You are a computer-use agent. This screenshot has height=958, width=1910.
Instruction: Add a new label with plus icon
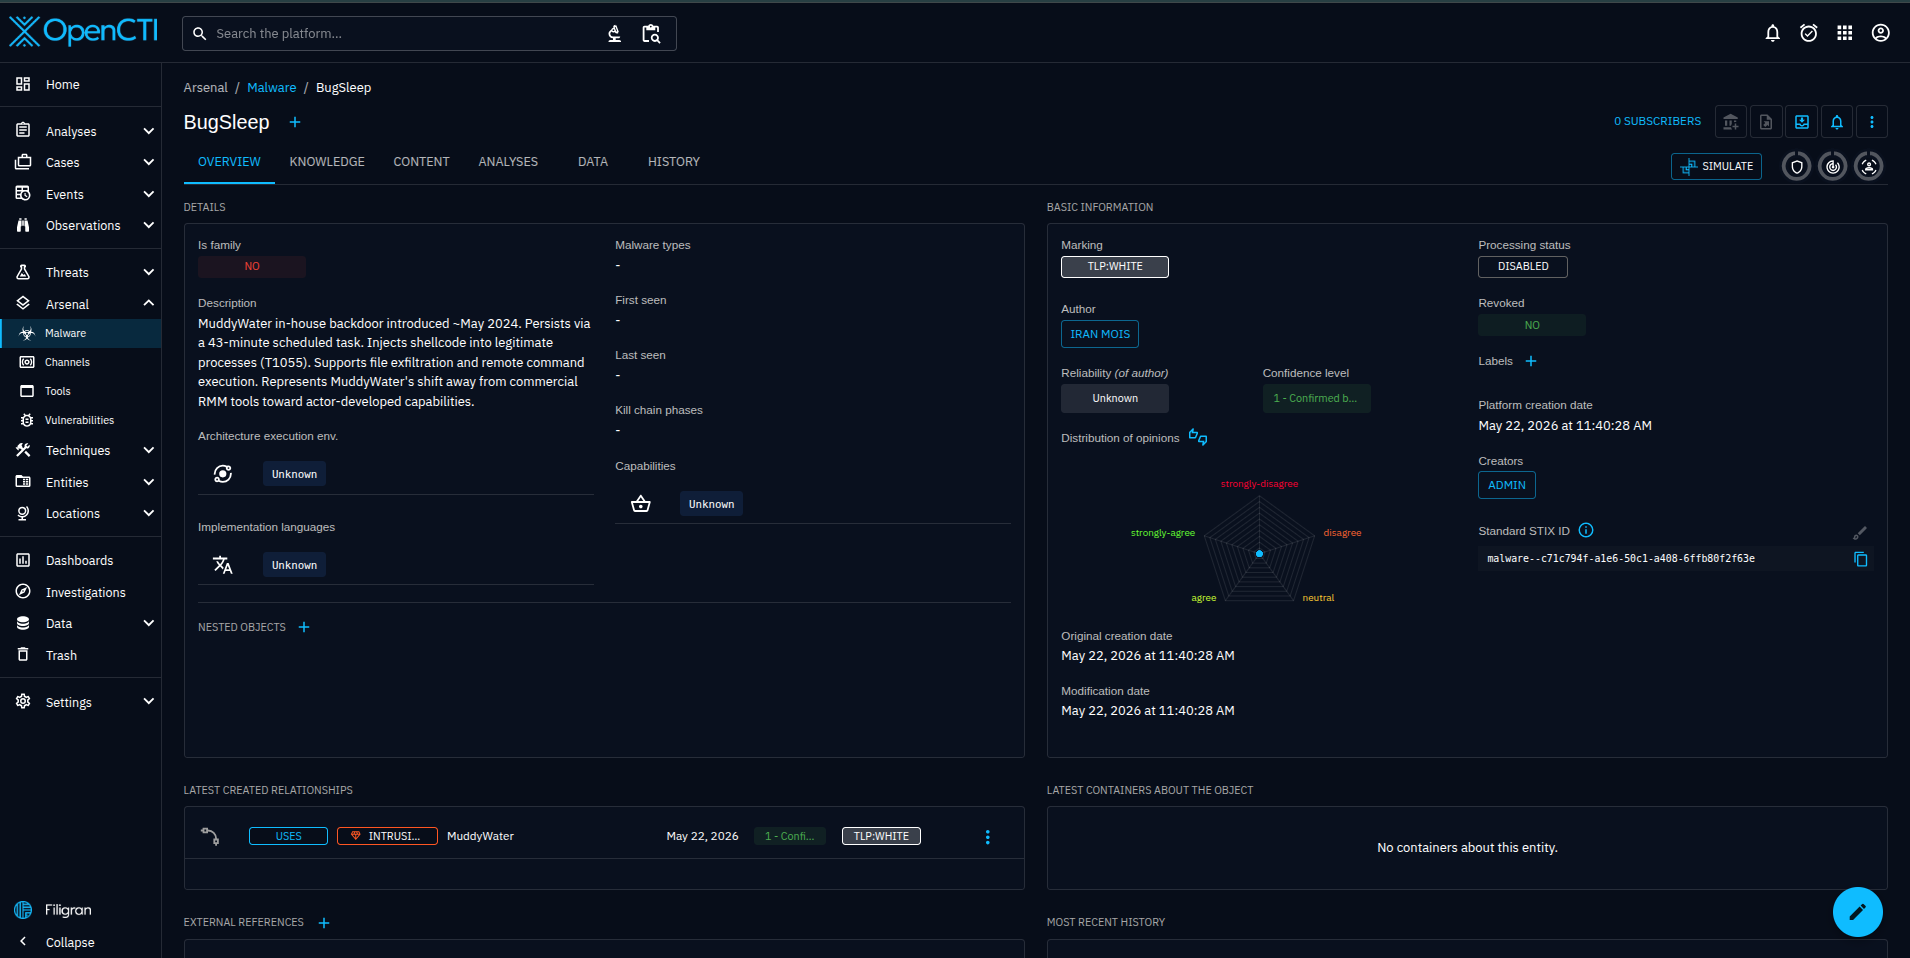pos(1531,361)
